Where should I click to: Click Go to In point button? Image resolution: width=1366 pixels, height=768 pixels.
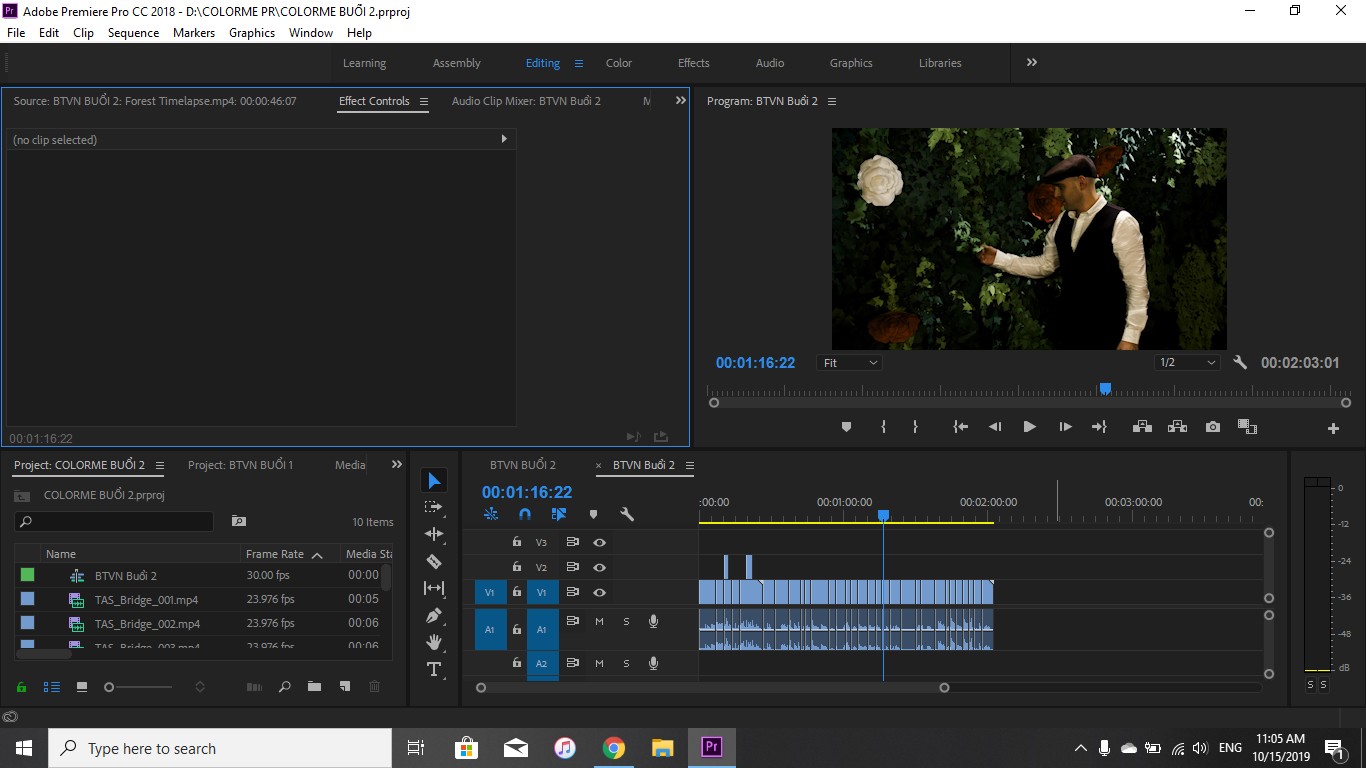[960, 427]
